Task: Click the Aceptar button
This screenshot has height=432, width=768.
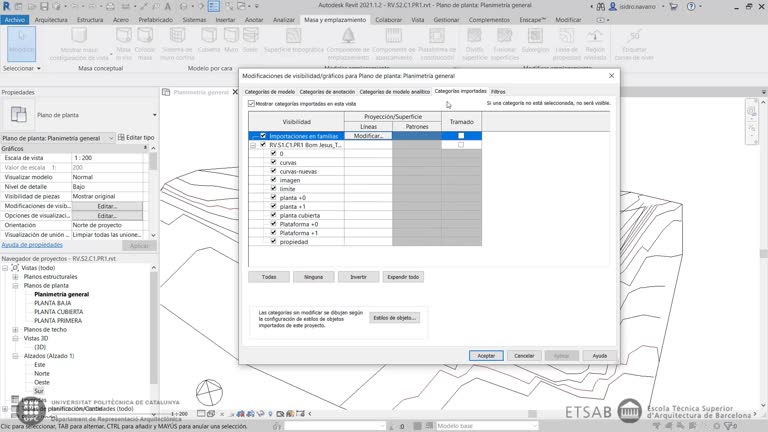Action: (486, 355)
